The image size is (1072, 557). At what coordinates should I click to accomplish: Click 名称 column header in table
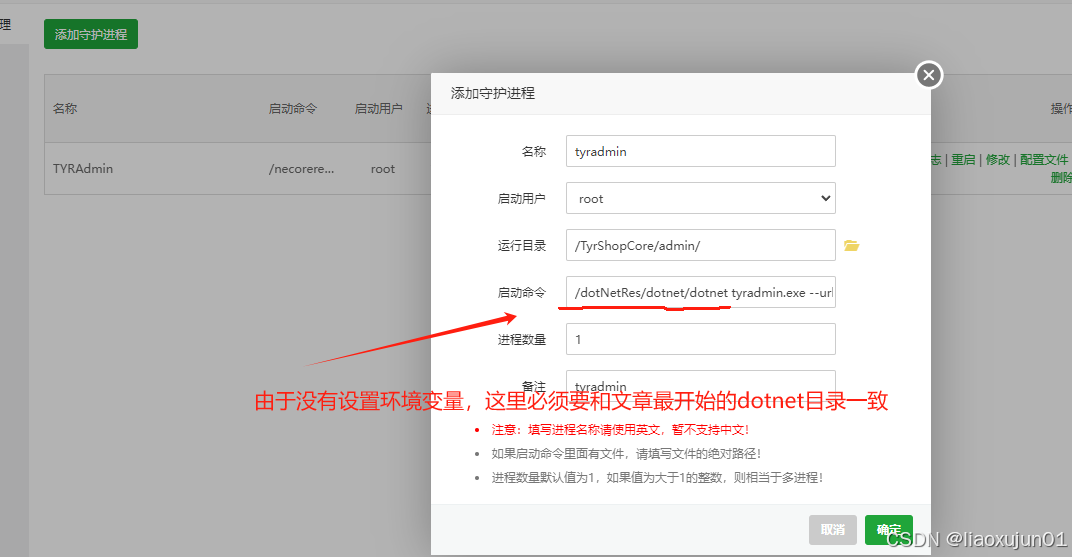65,109
